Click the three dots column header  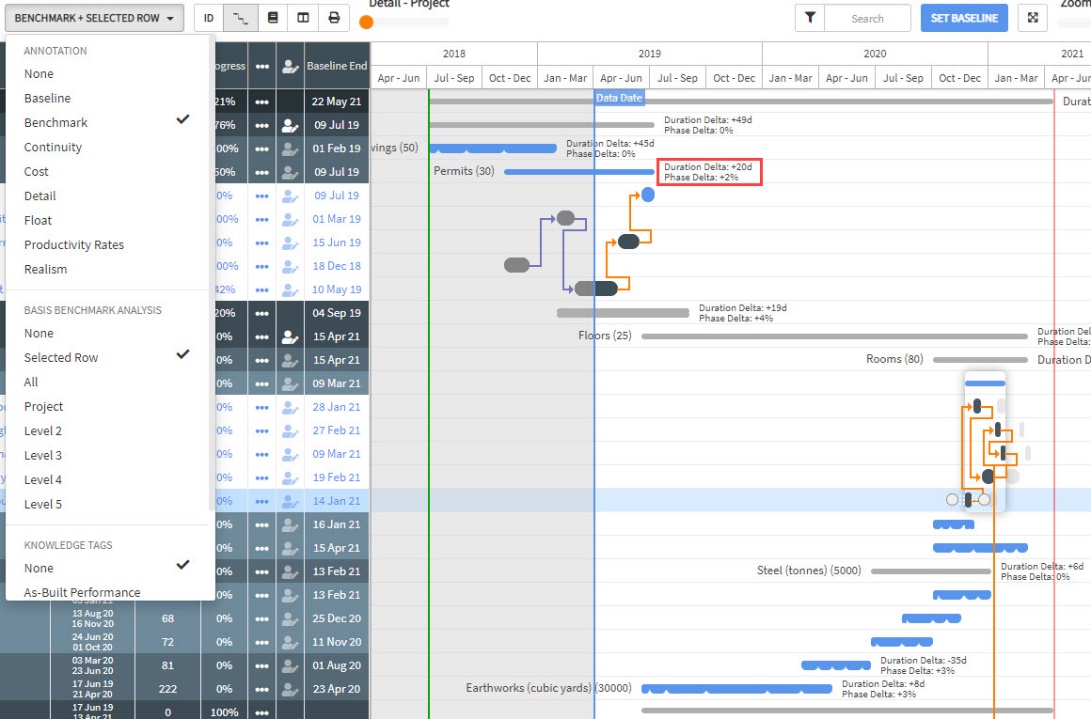click(x=262, y=66)
